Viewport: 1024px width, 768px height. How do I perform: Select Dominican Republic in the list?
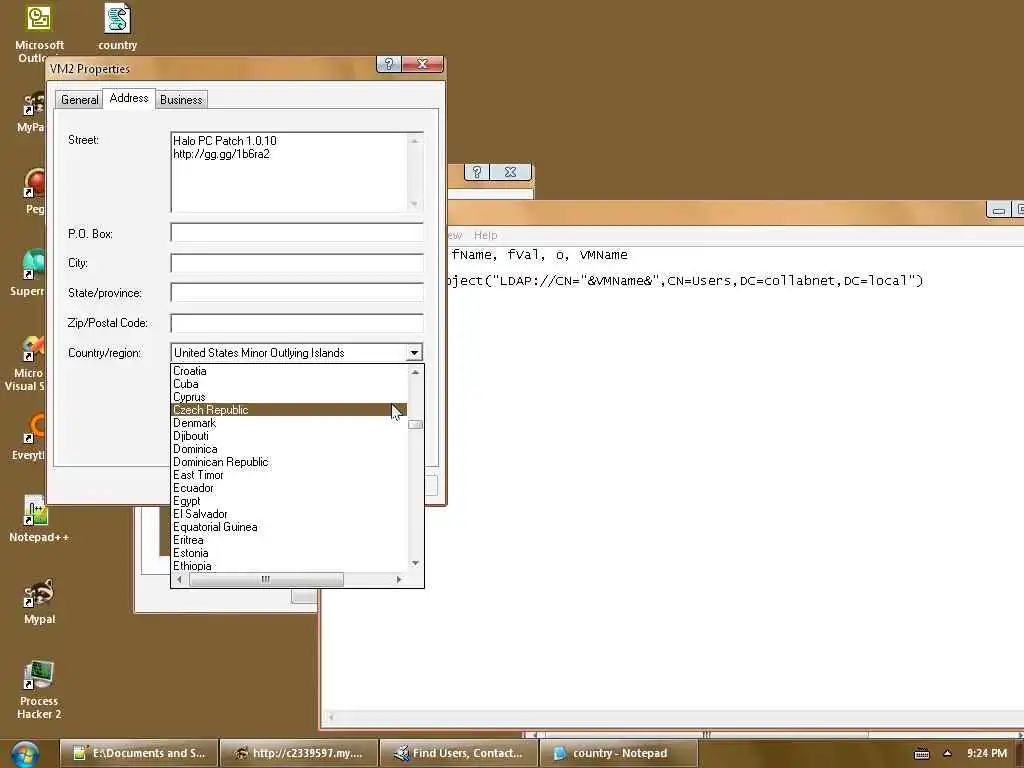289,462
